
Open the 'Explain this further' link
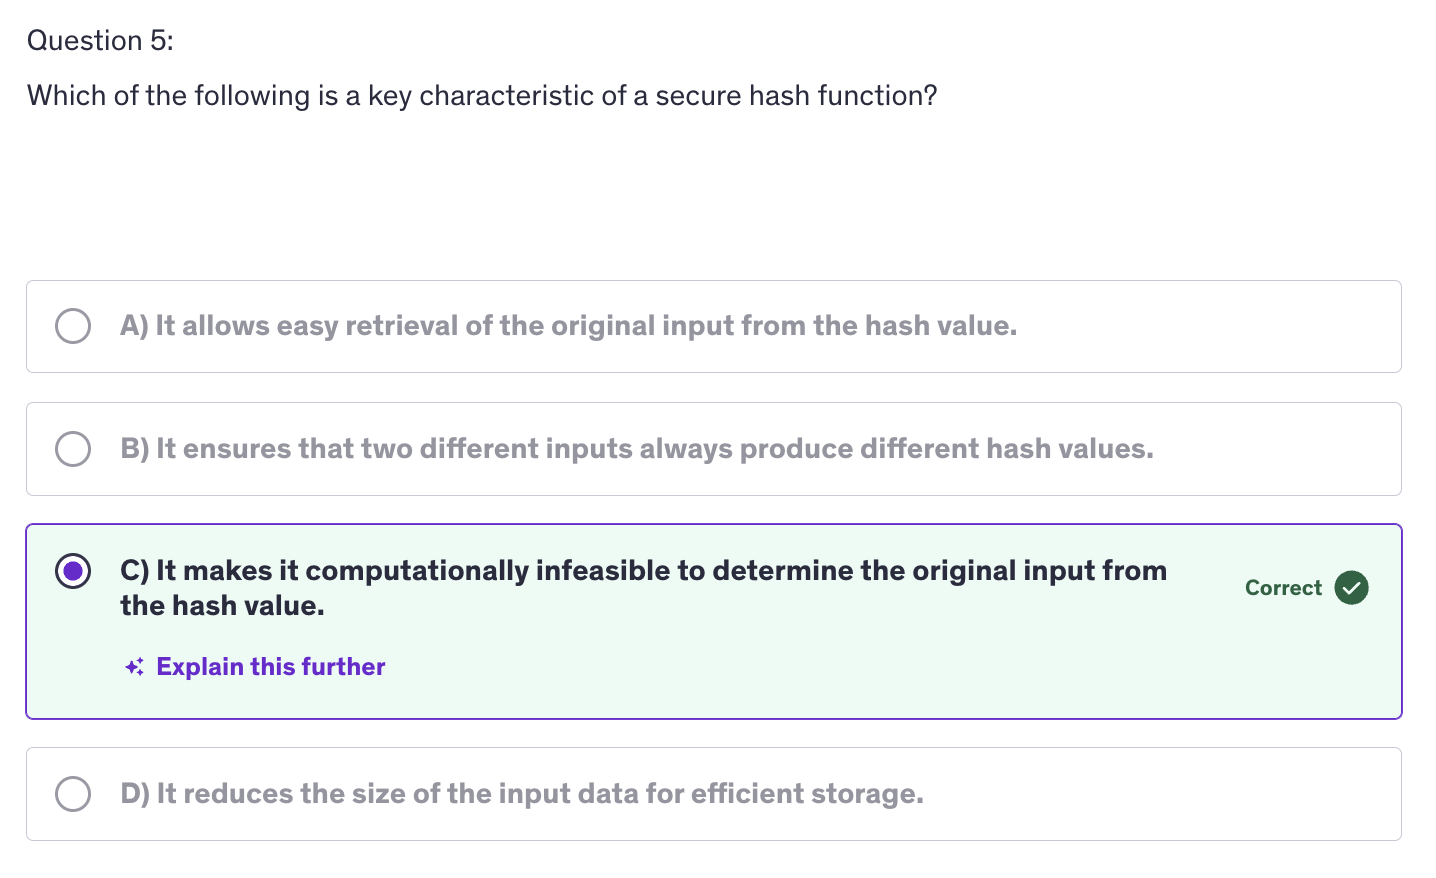pos(270,667)
